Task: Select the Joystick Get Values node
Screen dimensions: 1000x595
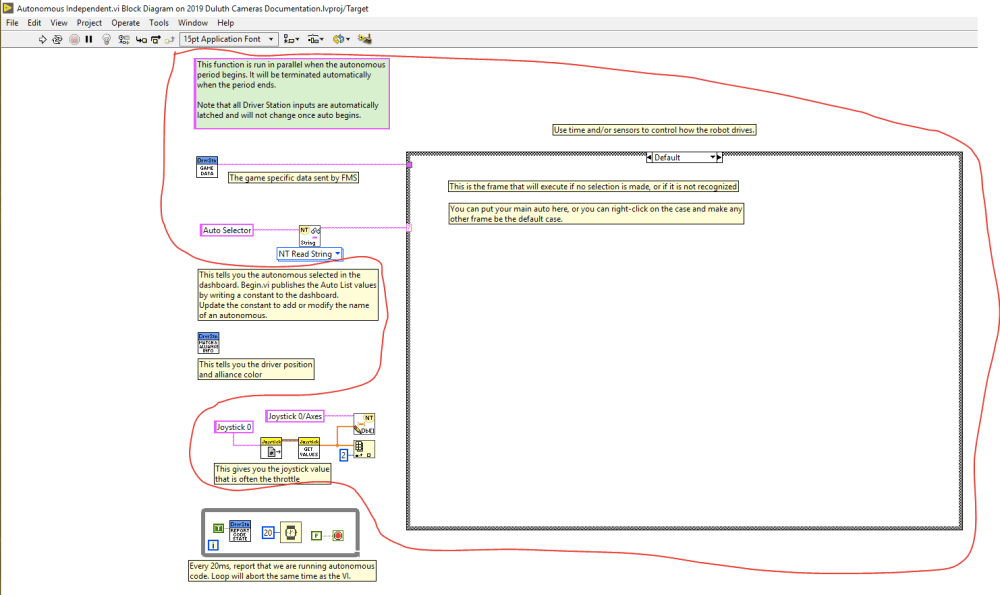Action: (309, 448)
